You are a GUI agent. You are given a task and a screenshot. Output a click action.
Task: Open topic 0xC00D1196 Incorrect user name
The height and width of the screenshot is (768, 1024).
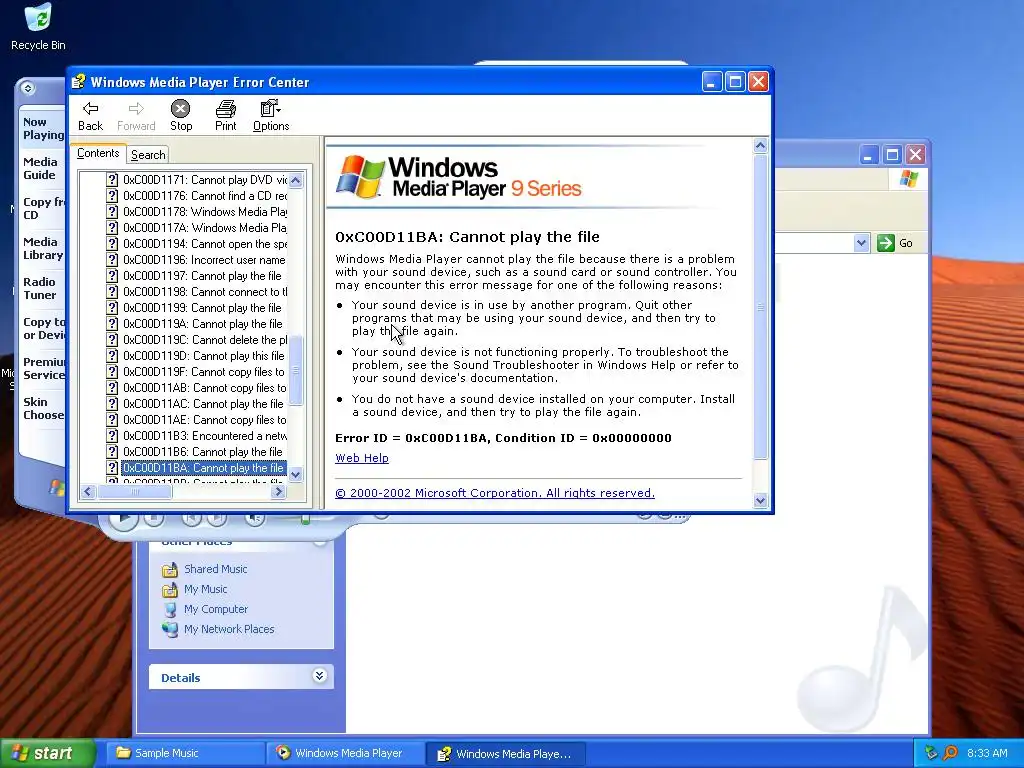pos(204,260)
